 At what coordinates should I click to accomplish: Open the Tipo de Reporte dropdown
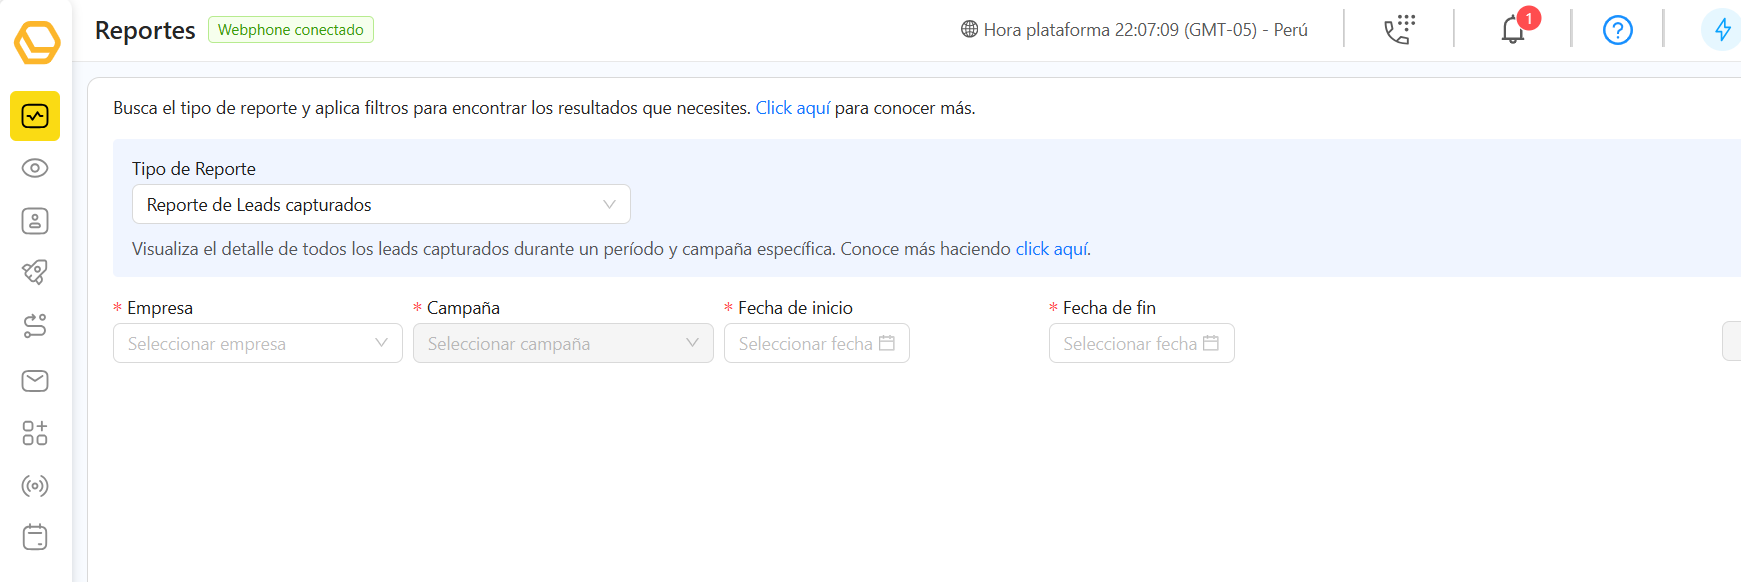point(381,204)
